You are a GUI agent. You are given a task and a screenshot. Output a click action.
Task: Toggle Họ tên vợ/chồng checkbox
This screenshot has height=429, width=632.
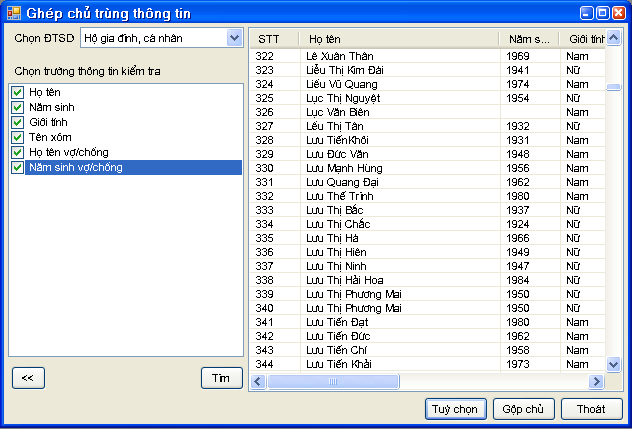point(17,152)
